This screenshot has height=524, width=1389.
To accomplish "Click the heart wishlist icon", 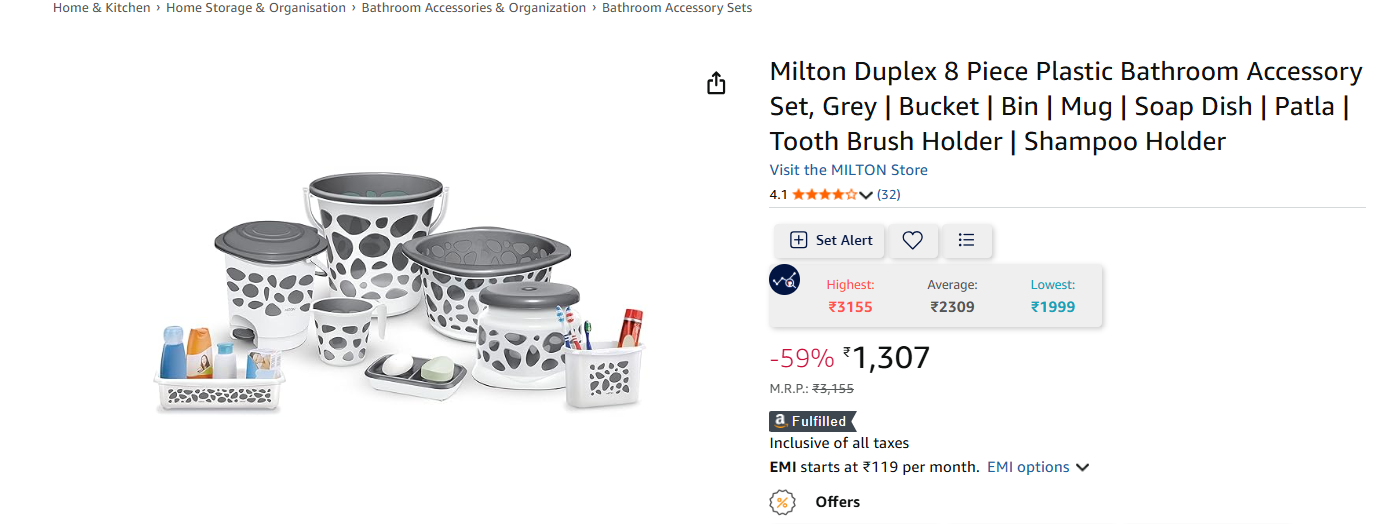I will (x=912, y=240).
